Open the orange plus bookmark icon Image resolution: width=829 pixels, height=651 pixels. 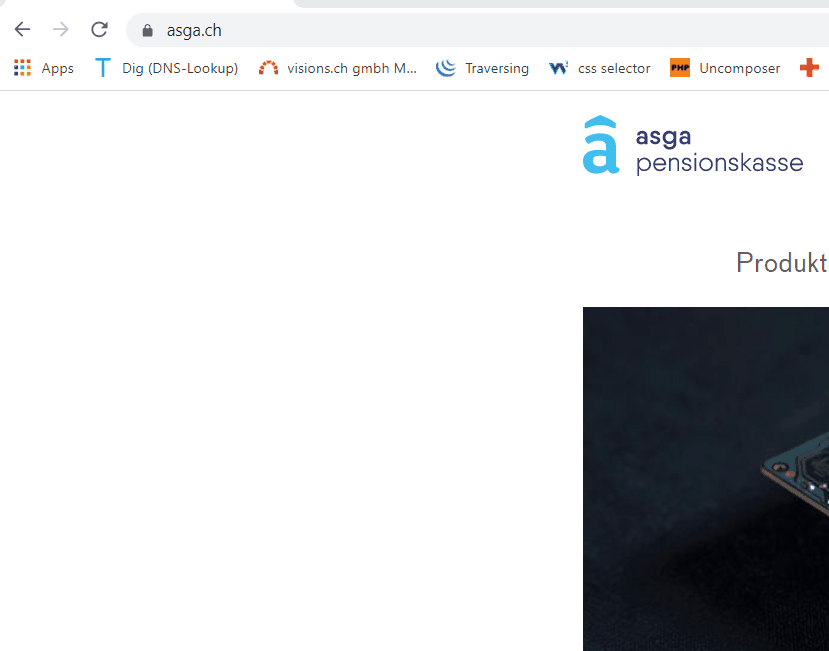click(809, 68)
